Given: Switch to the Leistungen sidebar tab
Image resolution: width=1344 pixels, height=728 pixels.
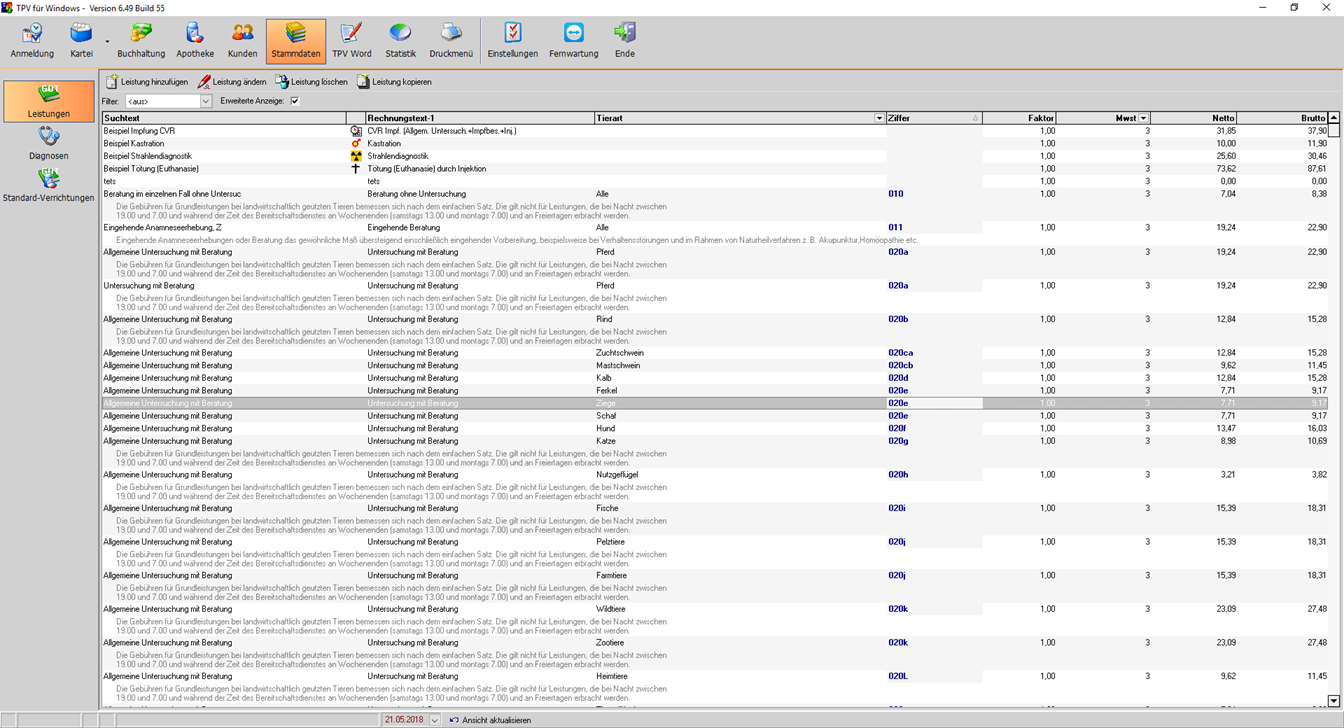Looking at the screenshot, I should (x=48, y=101).
